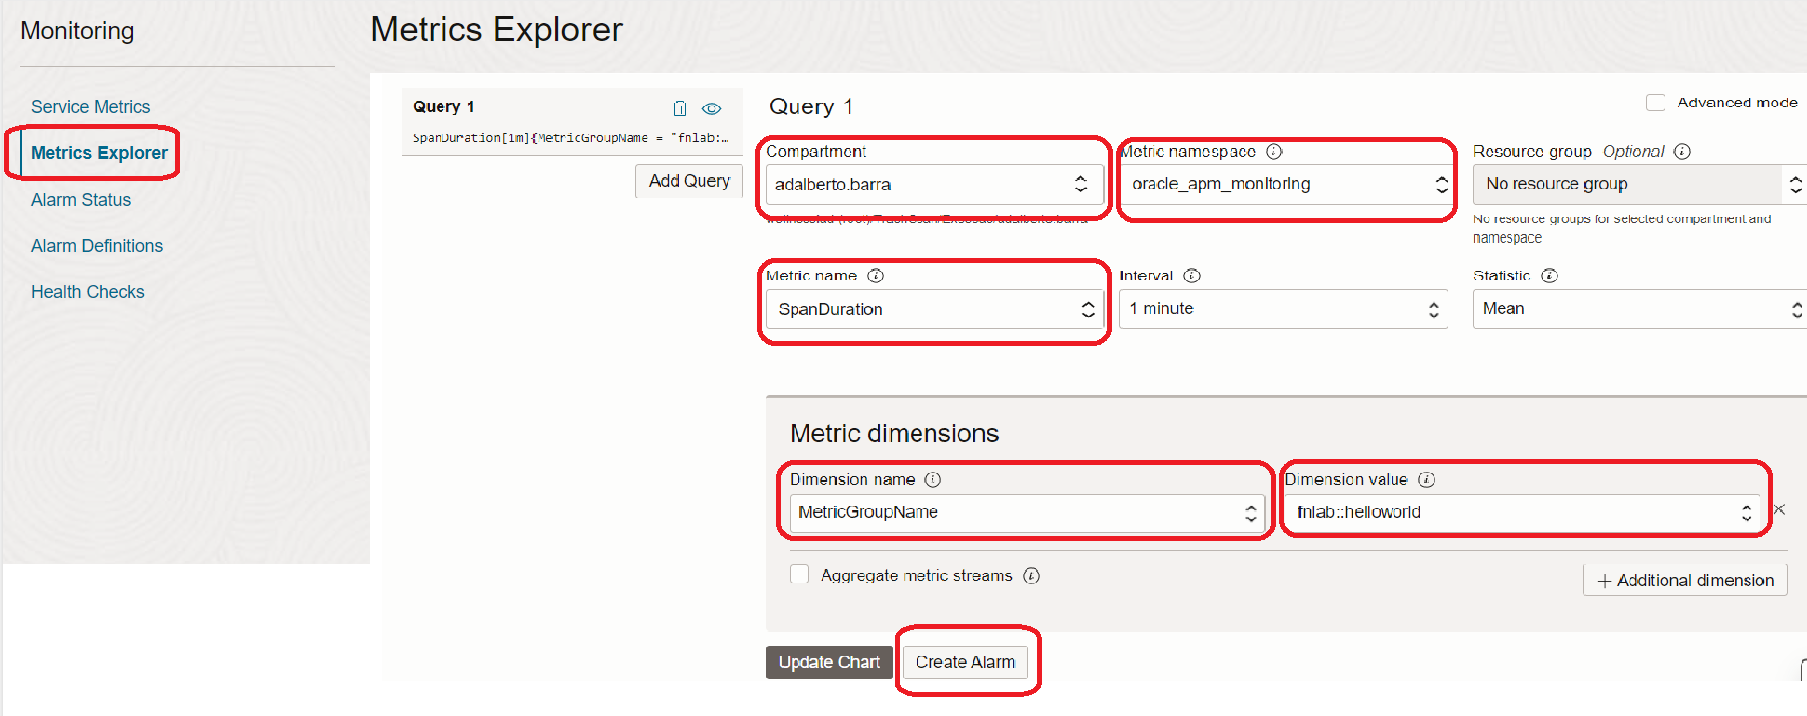This screenshot has width=1807, height=716.
Task: Open Metric namespace dropdown
Action: tap(1286, 185)
